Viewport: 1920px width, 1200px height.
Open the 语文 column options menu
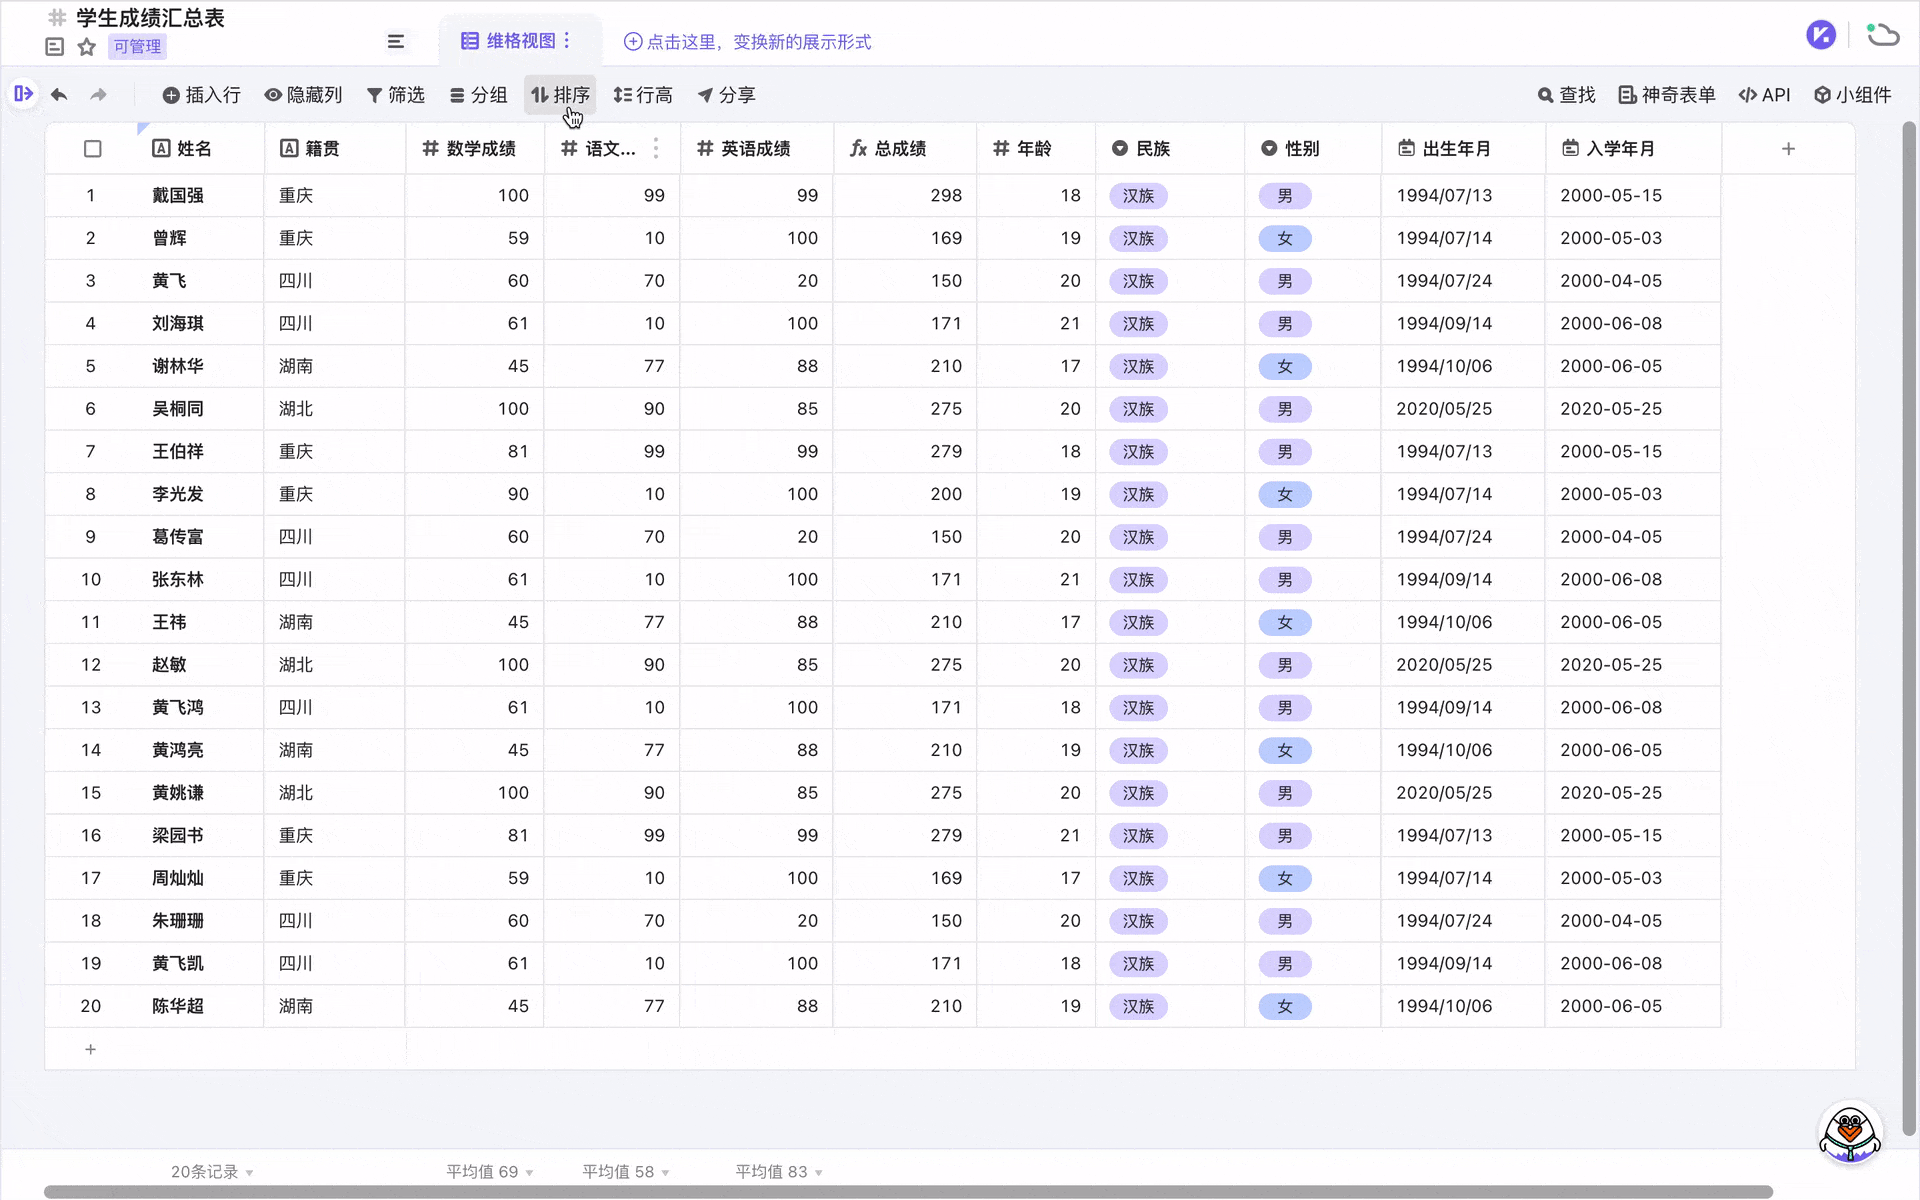pyautogui.click(x=656, y=148)
